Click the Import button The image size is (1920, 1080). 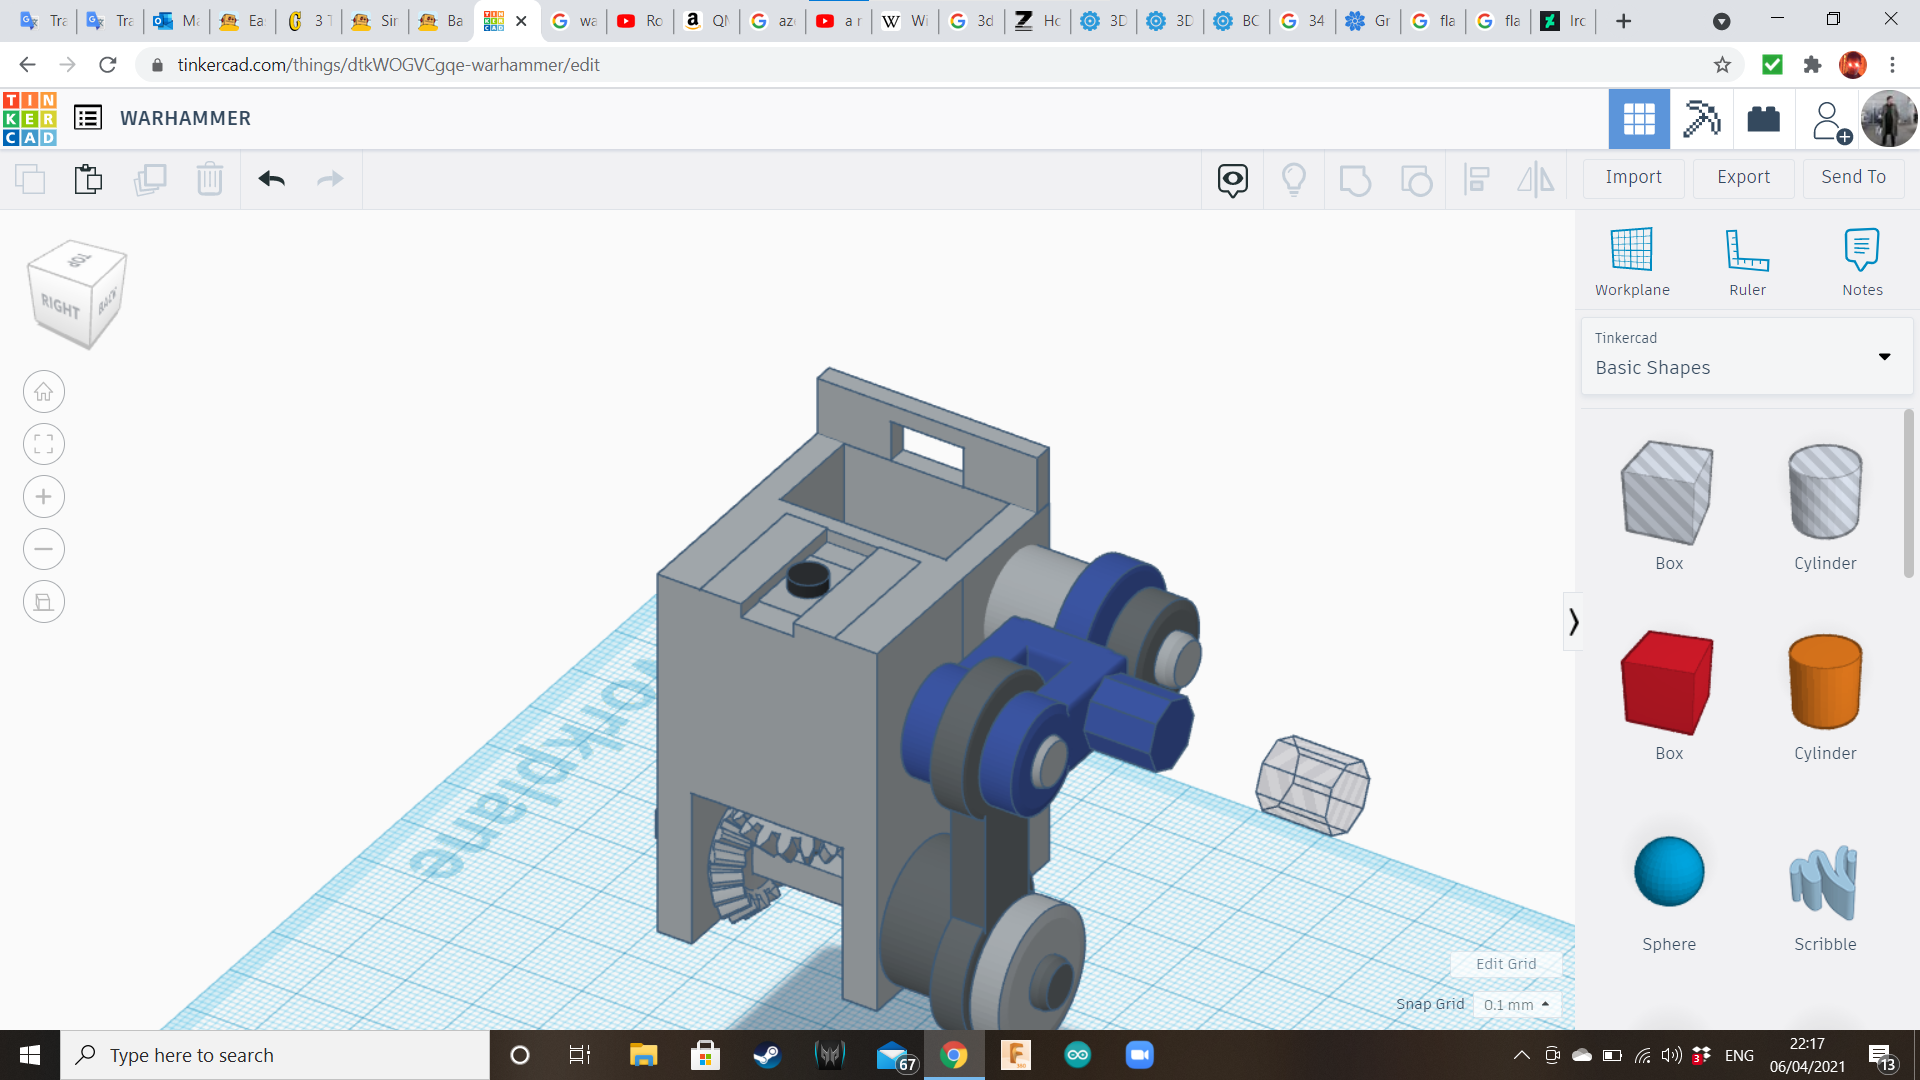point(1633,177)
